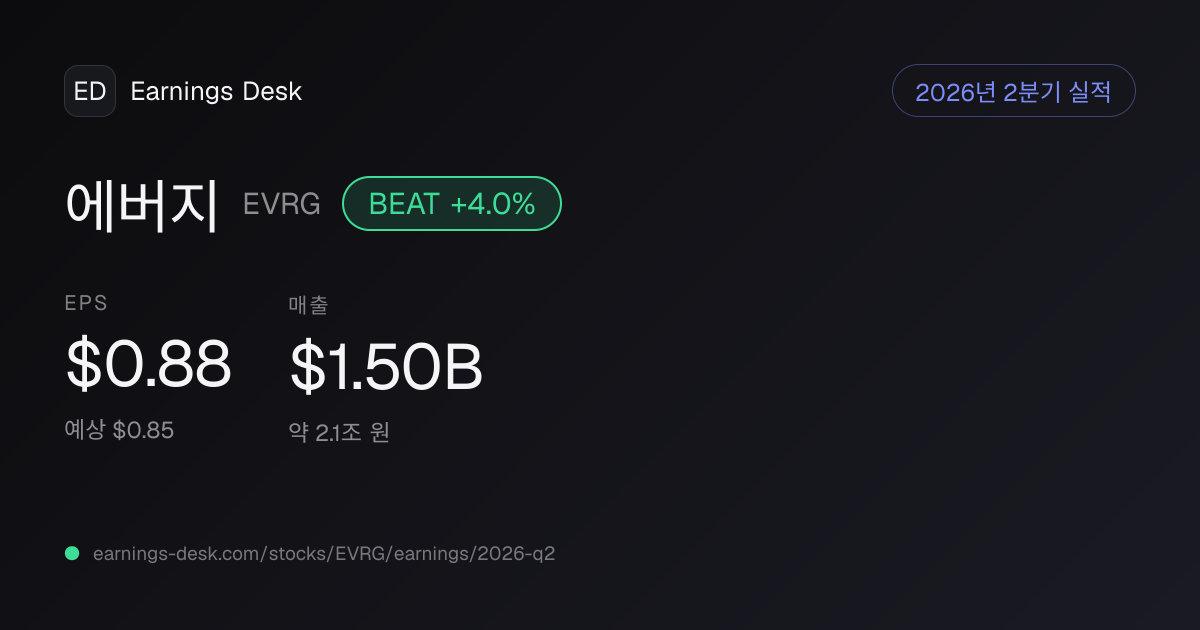The image size is (1200, 630).
Task: Click the word BEAT in the green badge
Action: (404, 204)
